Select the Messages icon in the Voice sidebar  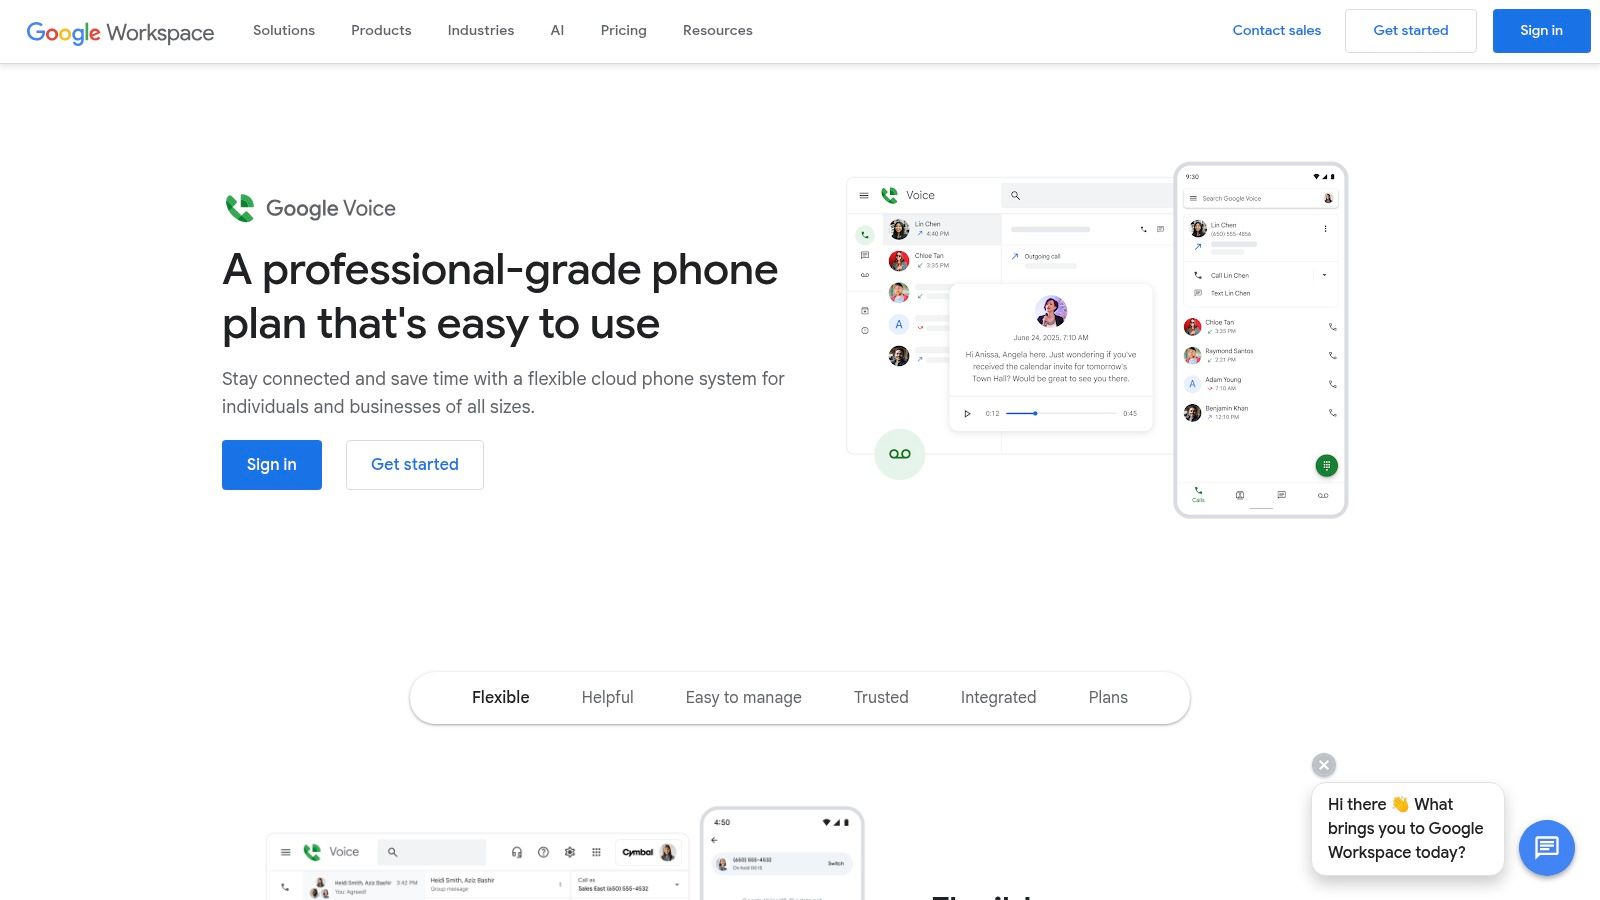click(x=864, y=255)
